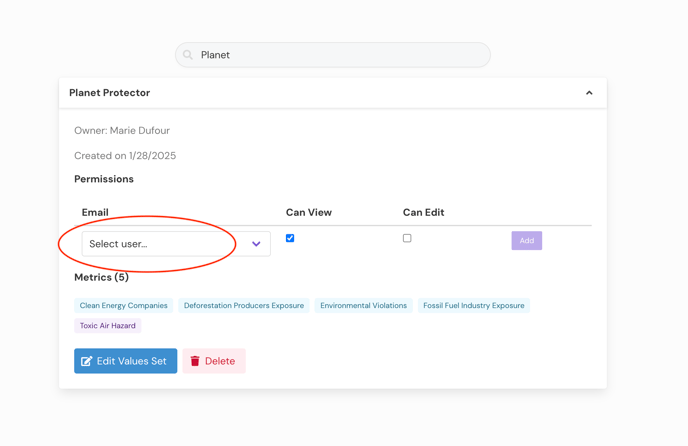This screenshot has width=688, height=446.
Task: Select the Clean Energy Companies metric tag
Action: click(124, 306)
